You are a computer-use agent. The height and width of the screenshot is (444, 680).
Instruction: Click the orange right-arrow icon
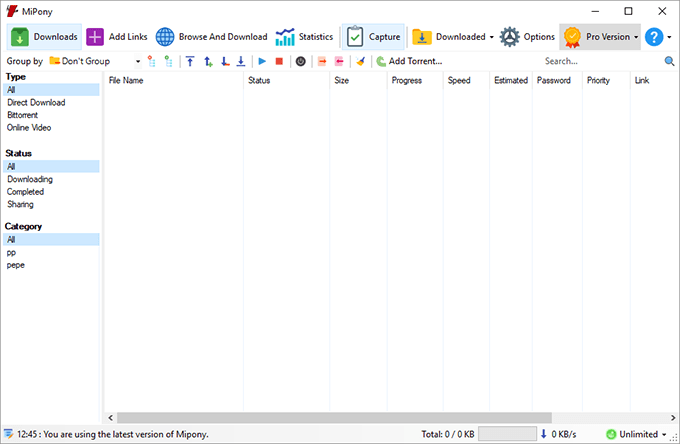[x=322, y=61]
